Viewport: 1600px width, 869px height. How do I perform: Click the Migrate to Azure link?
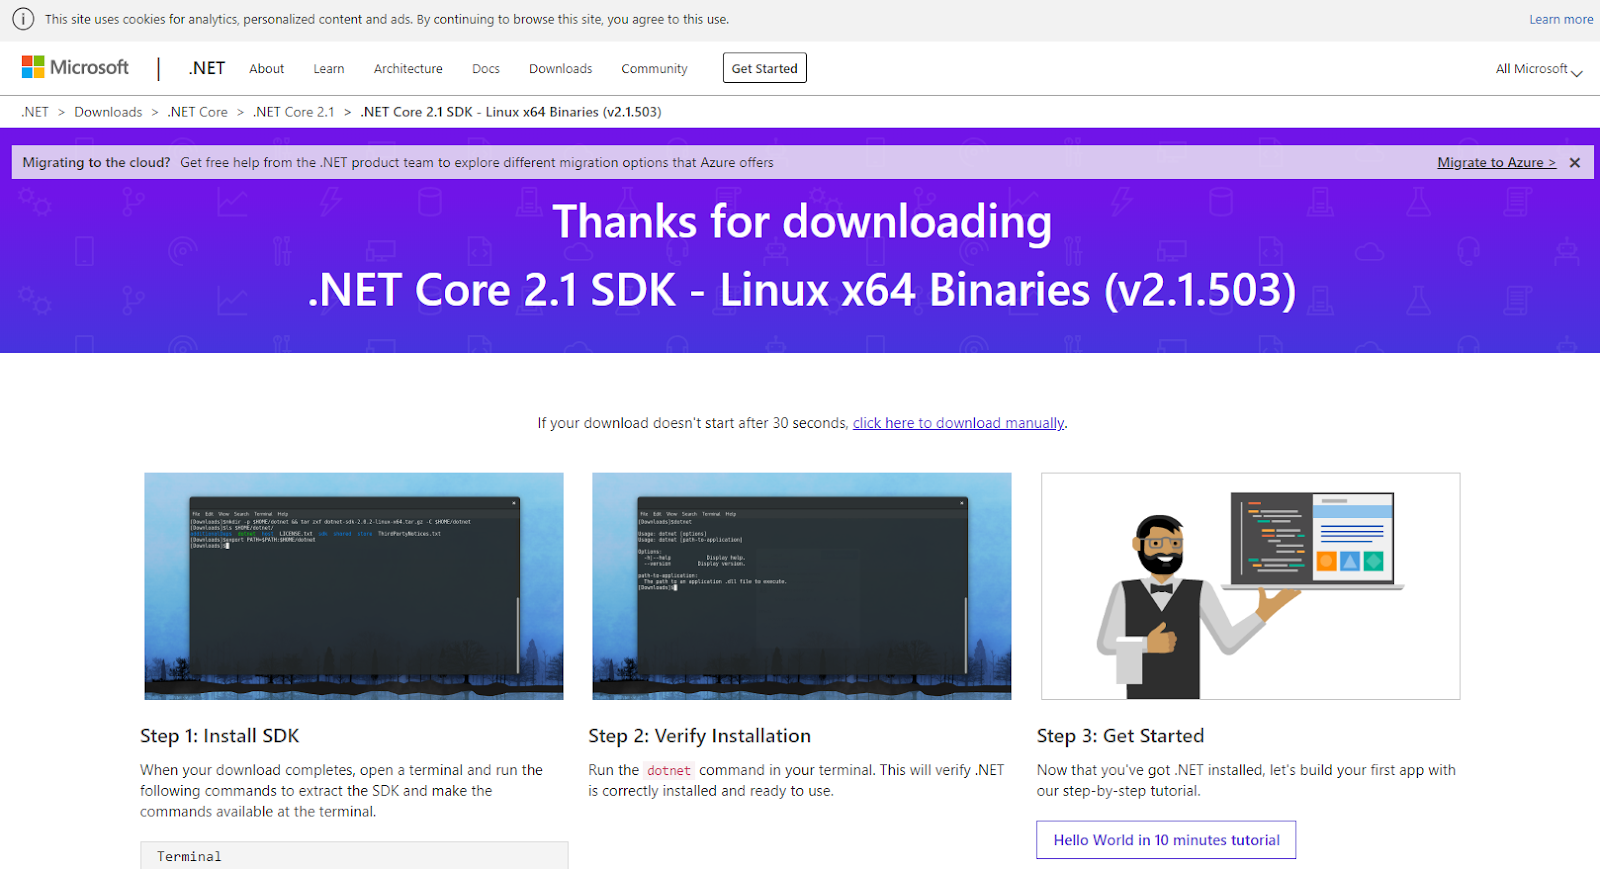[1497, 162]
